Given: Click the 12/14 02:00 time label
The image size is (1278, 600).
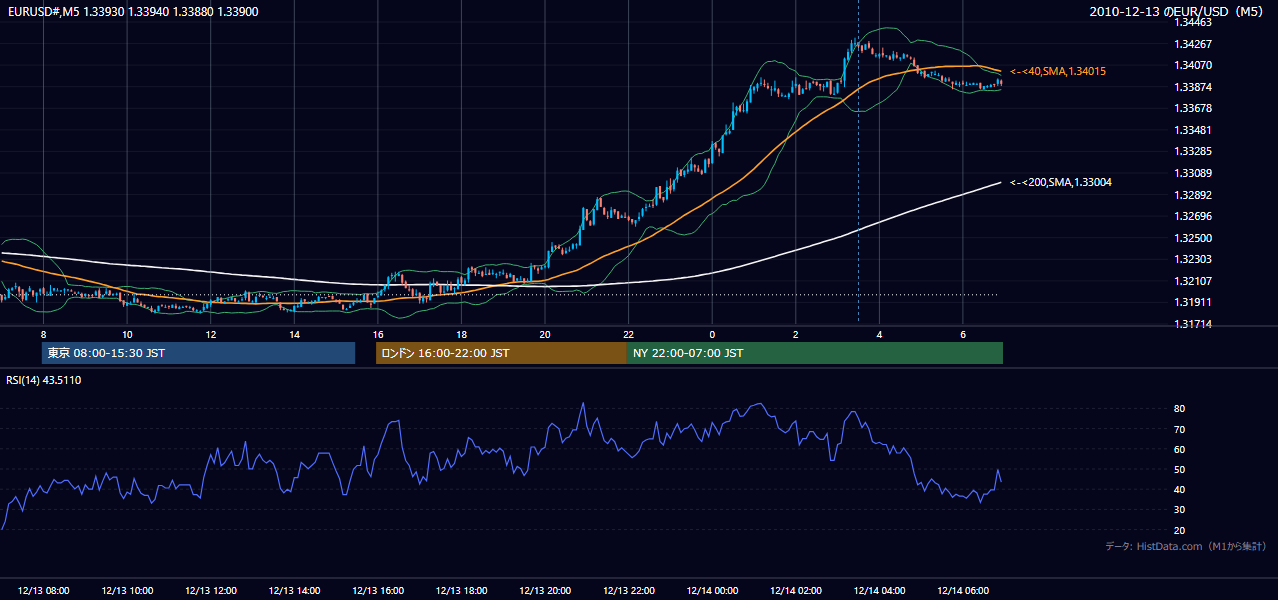Looking at the screenshot, I should [796, 591].
